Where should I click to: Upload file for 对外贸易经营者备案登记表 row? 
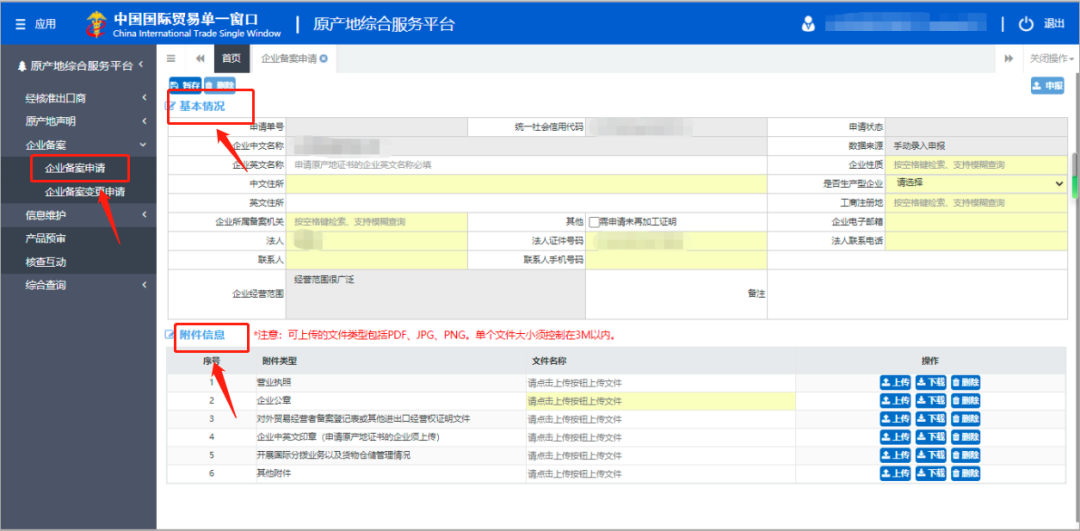895,419
